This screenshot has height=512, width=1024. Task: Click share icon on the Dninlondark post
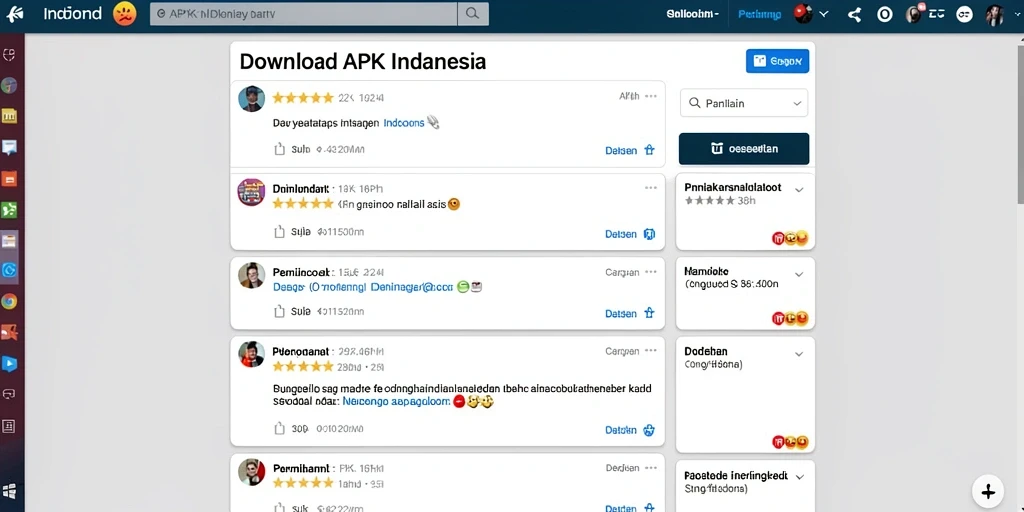tap(280, 231)
